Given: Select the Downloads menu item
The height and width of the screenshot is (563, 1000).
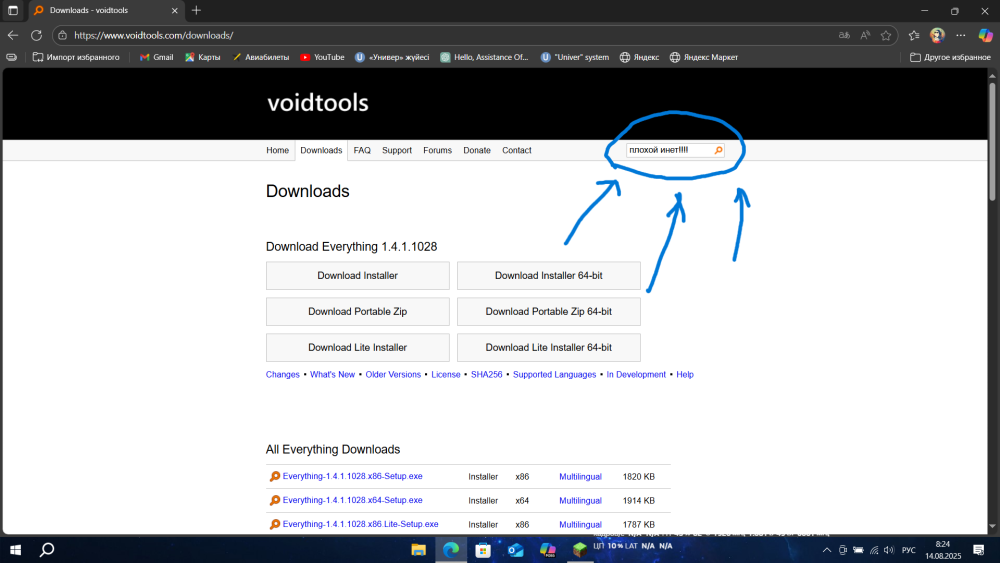Looking at the screenshot, I should [321, 150].
